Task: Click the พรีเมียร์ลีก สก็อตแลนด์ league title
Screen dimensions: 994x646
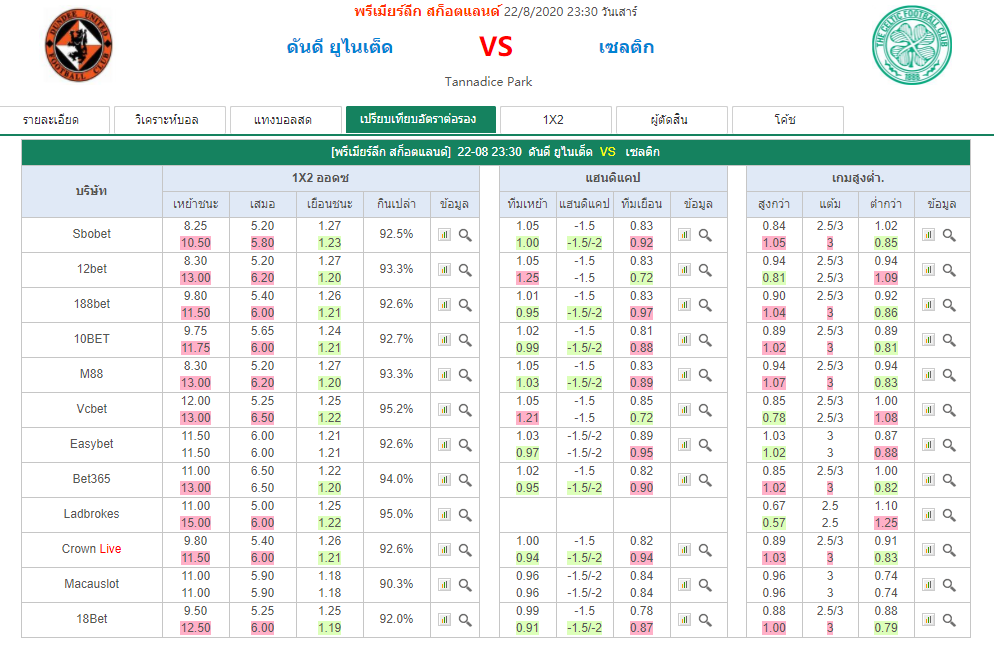Action: pyautogui.click(x=427, y=11)
